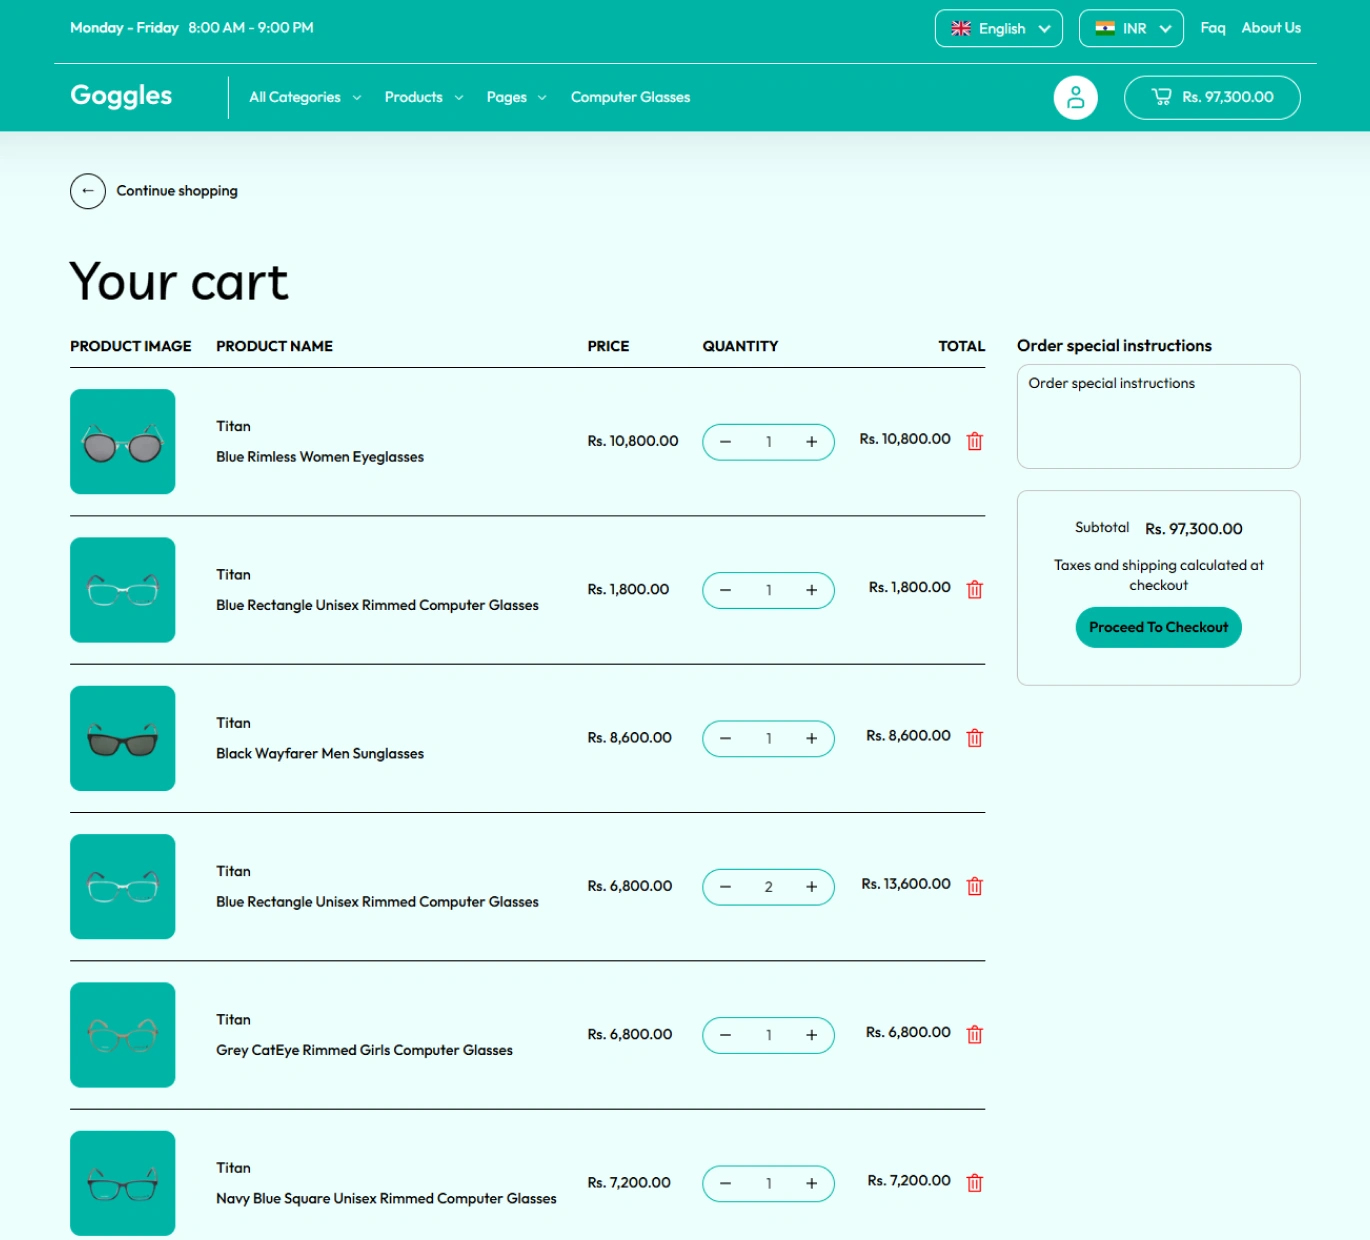
Task: Decrease quantity of Navy Blue Square glasses
Action: (x=725, y=1184)
